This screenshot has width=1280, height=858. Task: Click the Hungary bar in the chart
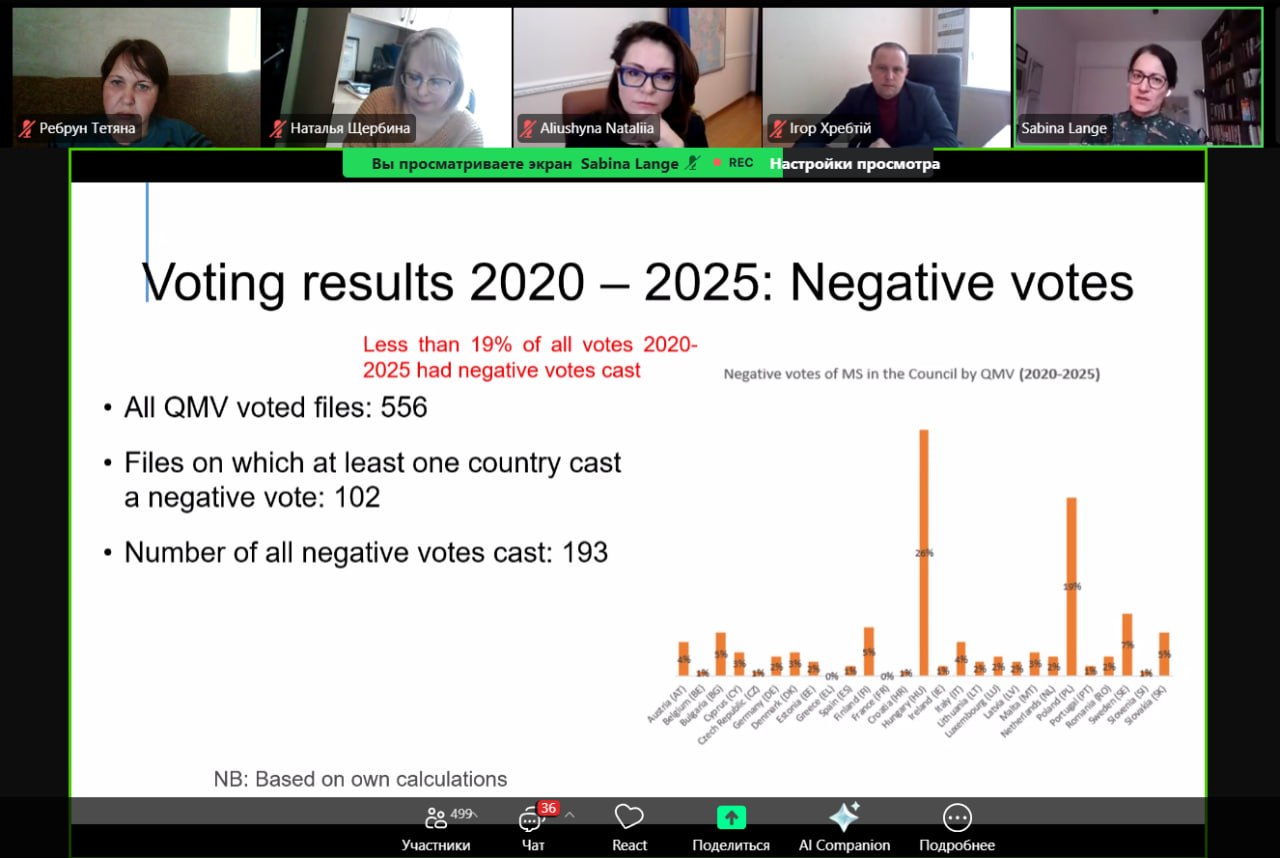[924, 552]
